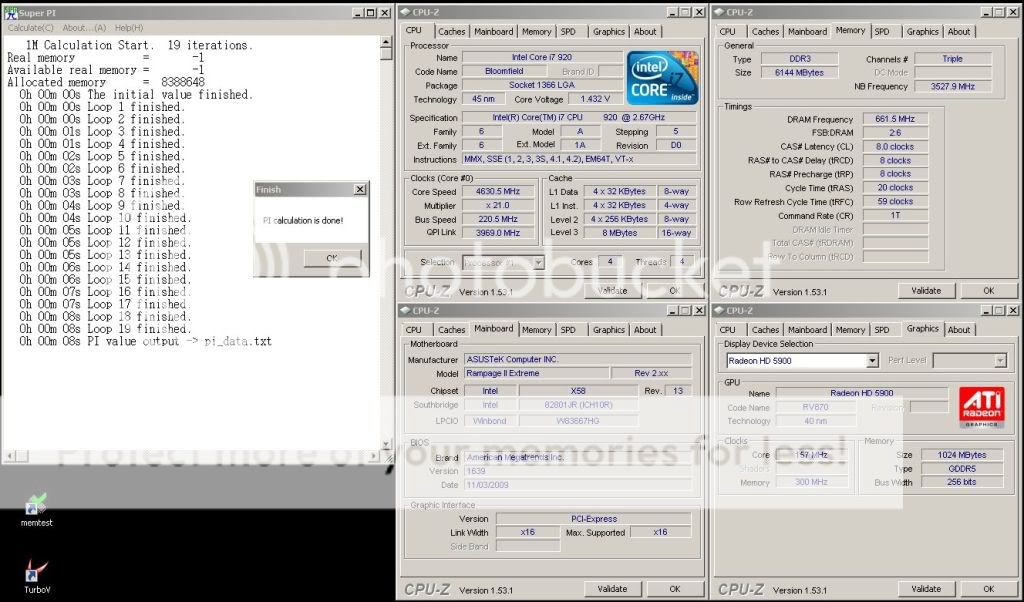Click the Level 3 cache value 8 MBytes
Image resolution: width=1024 pixels, height=602 pixels.
[x=619, y=232]
